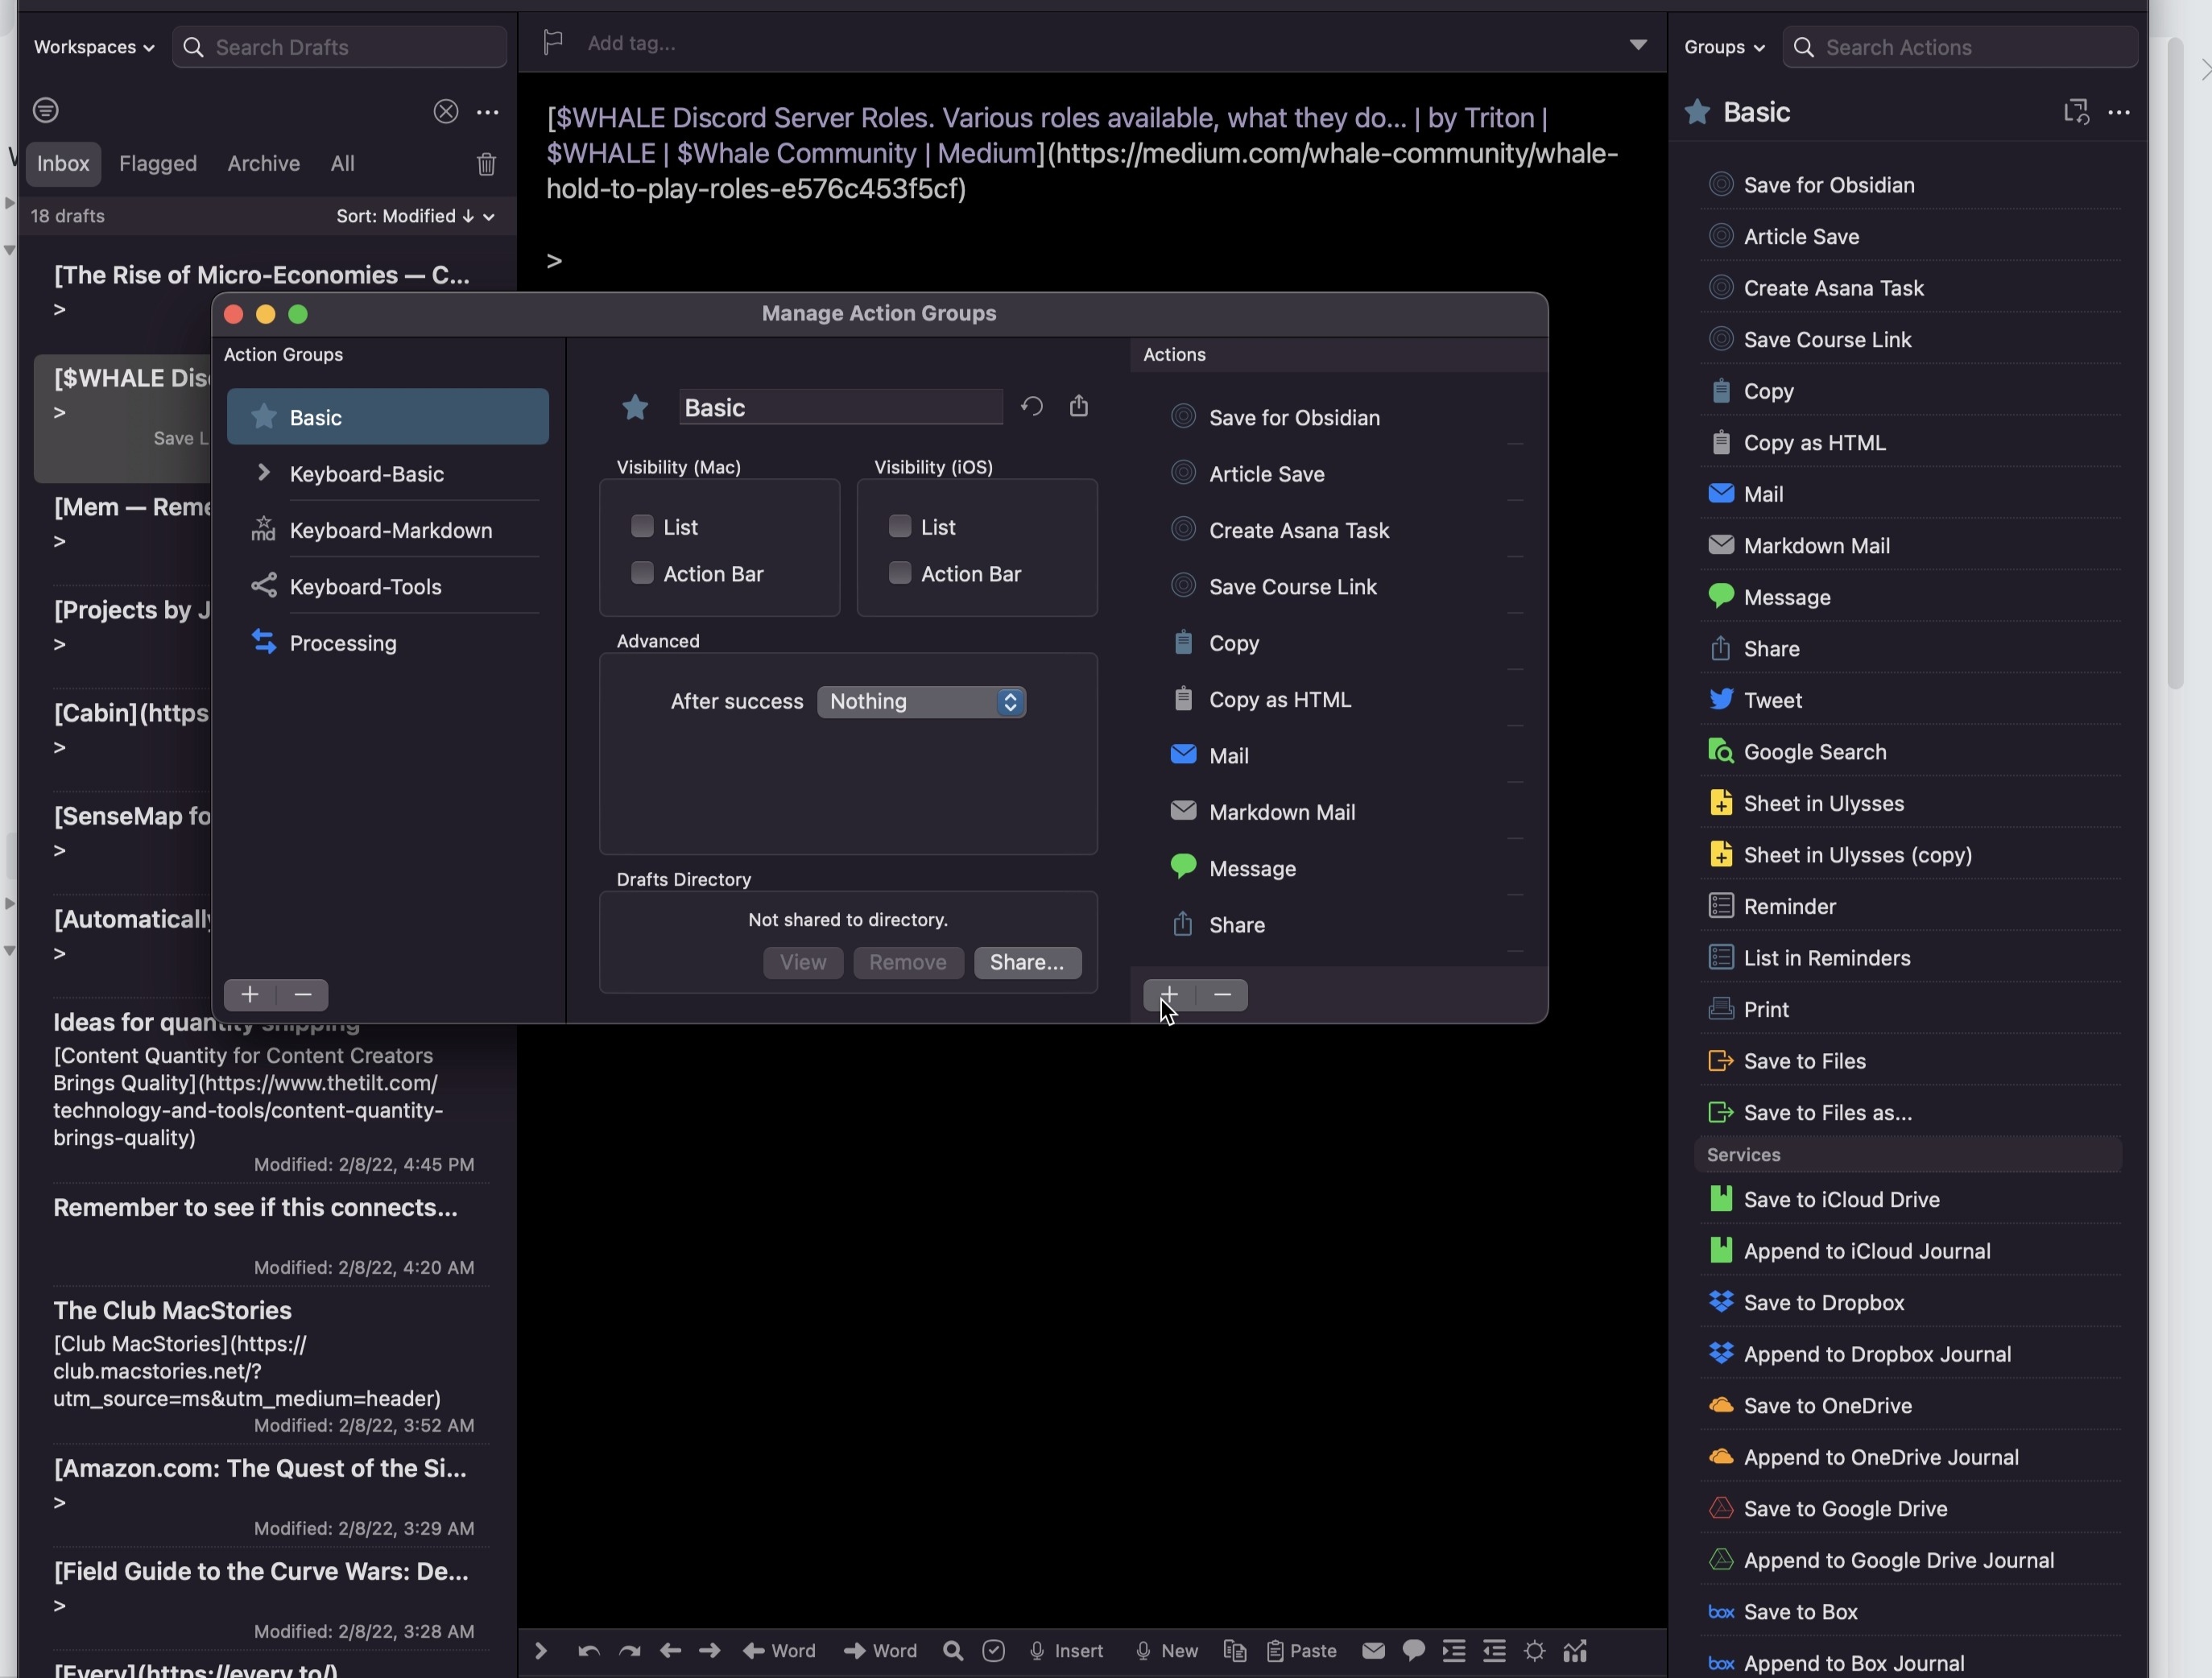
Task: Click the clear filter X circle icon
Action: pos(446,111)
